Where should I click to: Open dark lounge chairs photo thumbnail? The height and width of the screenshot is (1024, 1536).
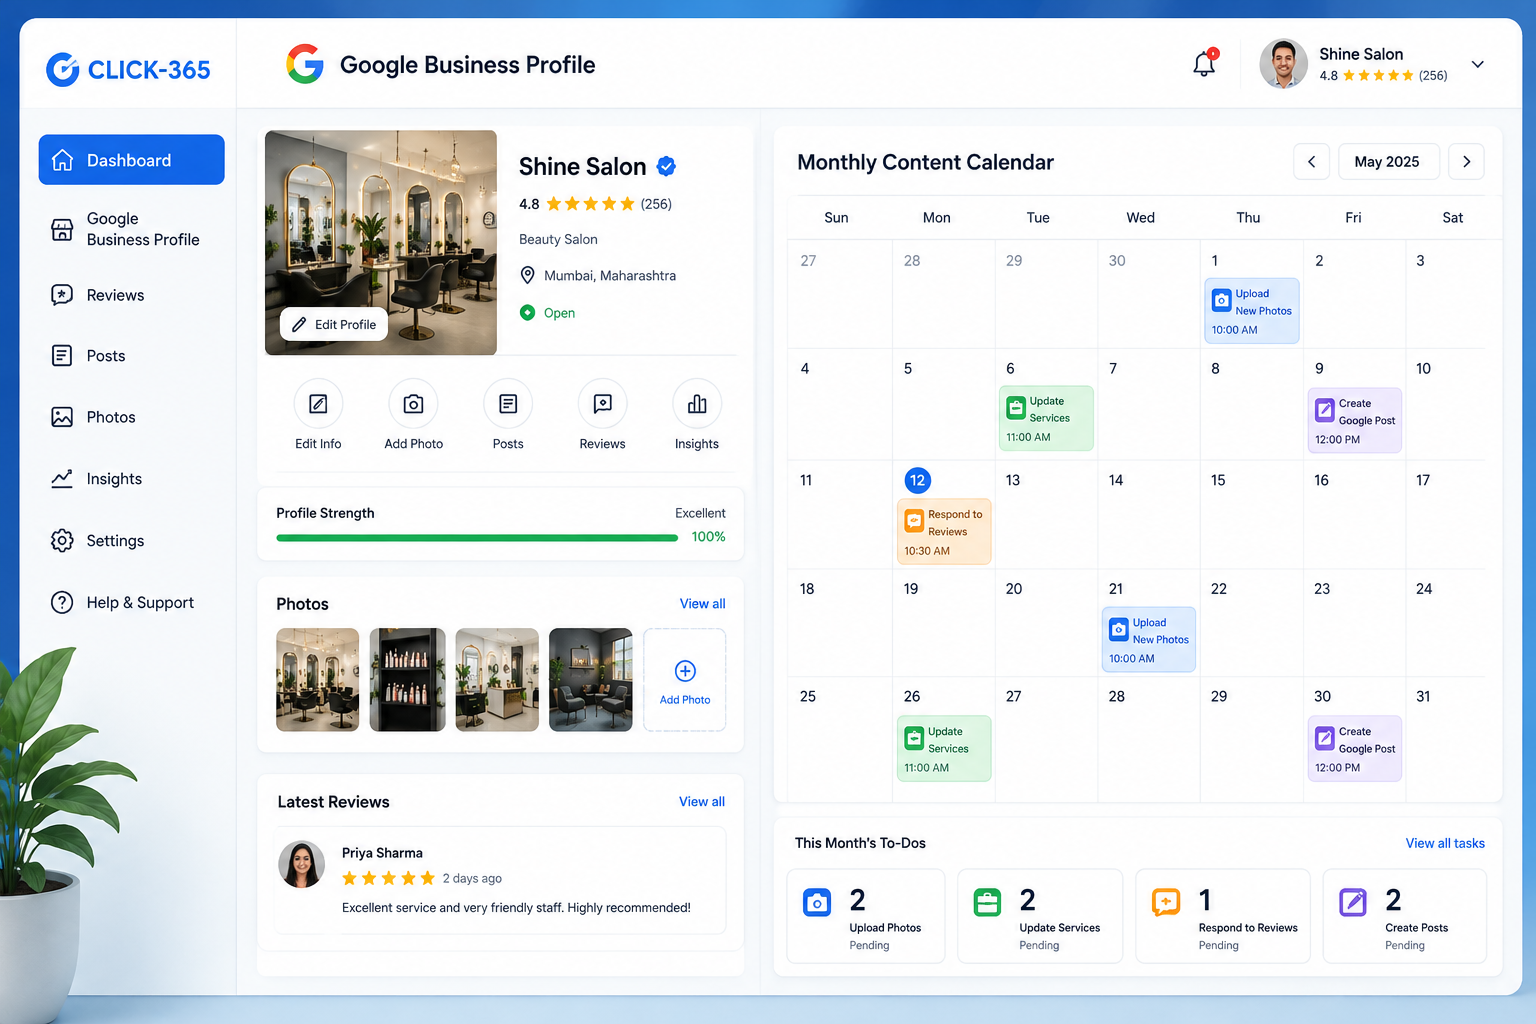point(591,680)
